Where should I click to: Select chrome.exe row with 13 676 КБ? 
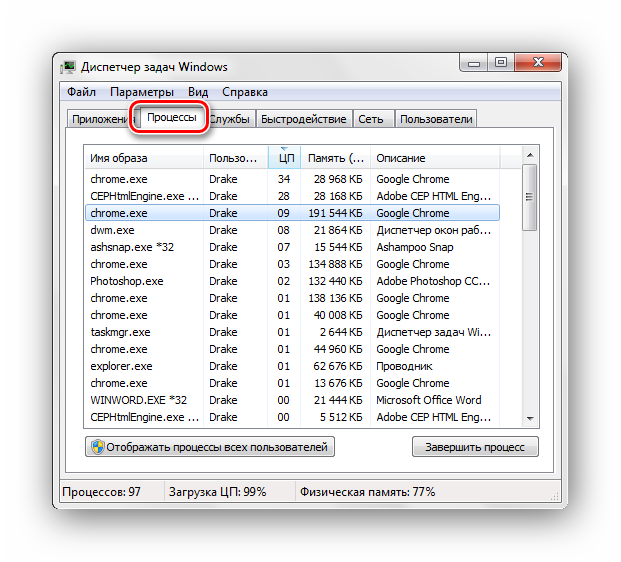click(292, 383)
